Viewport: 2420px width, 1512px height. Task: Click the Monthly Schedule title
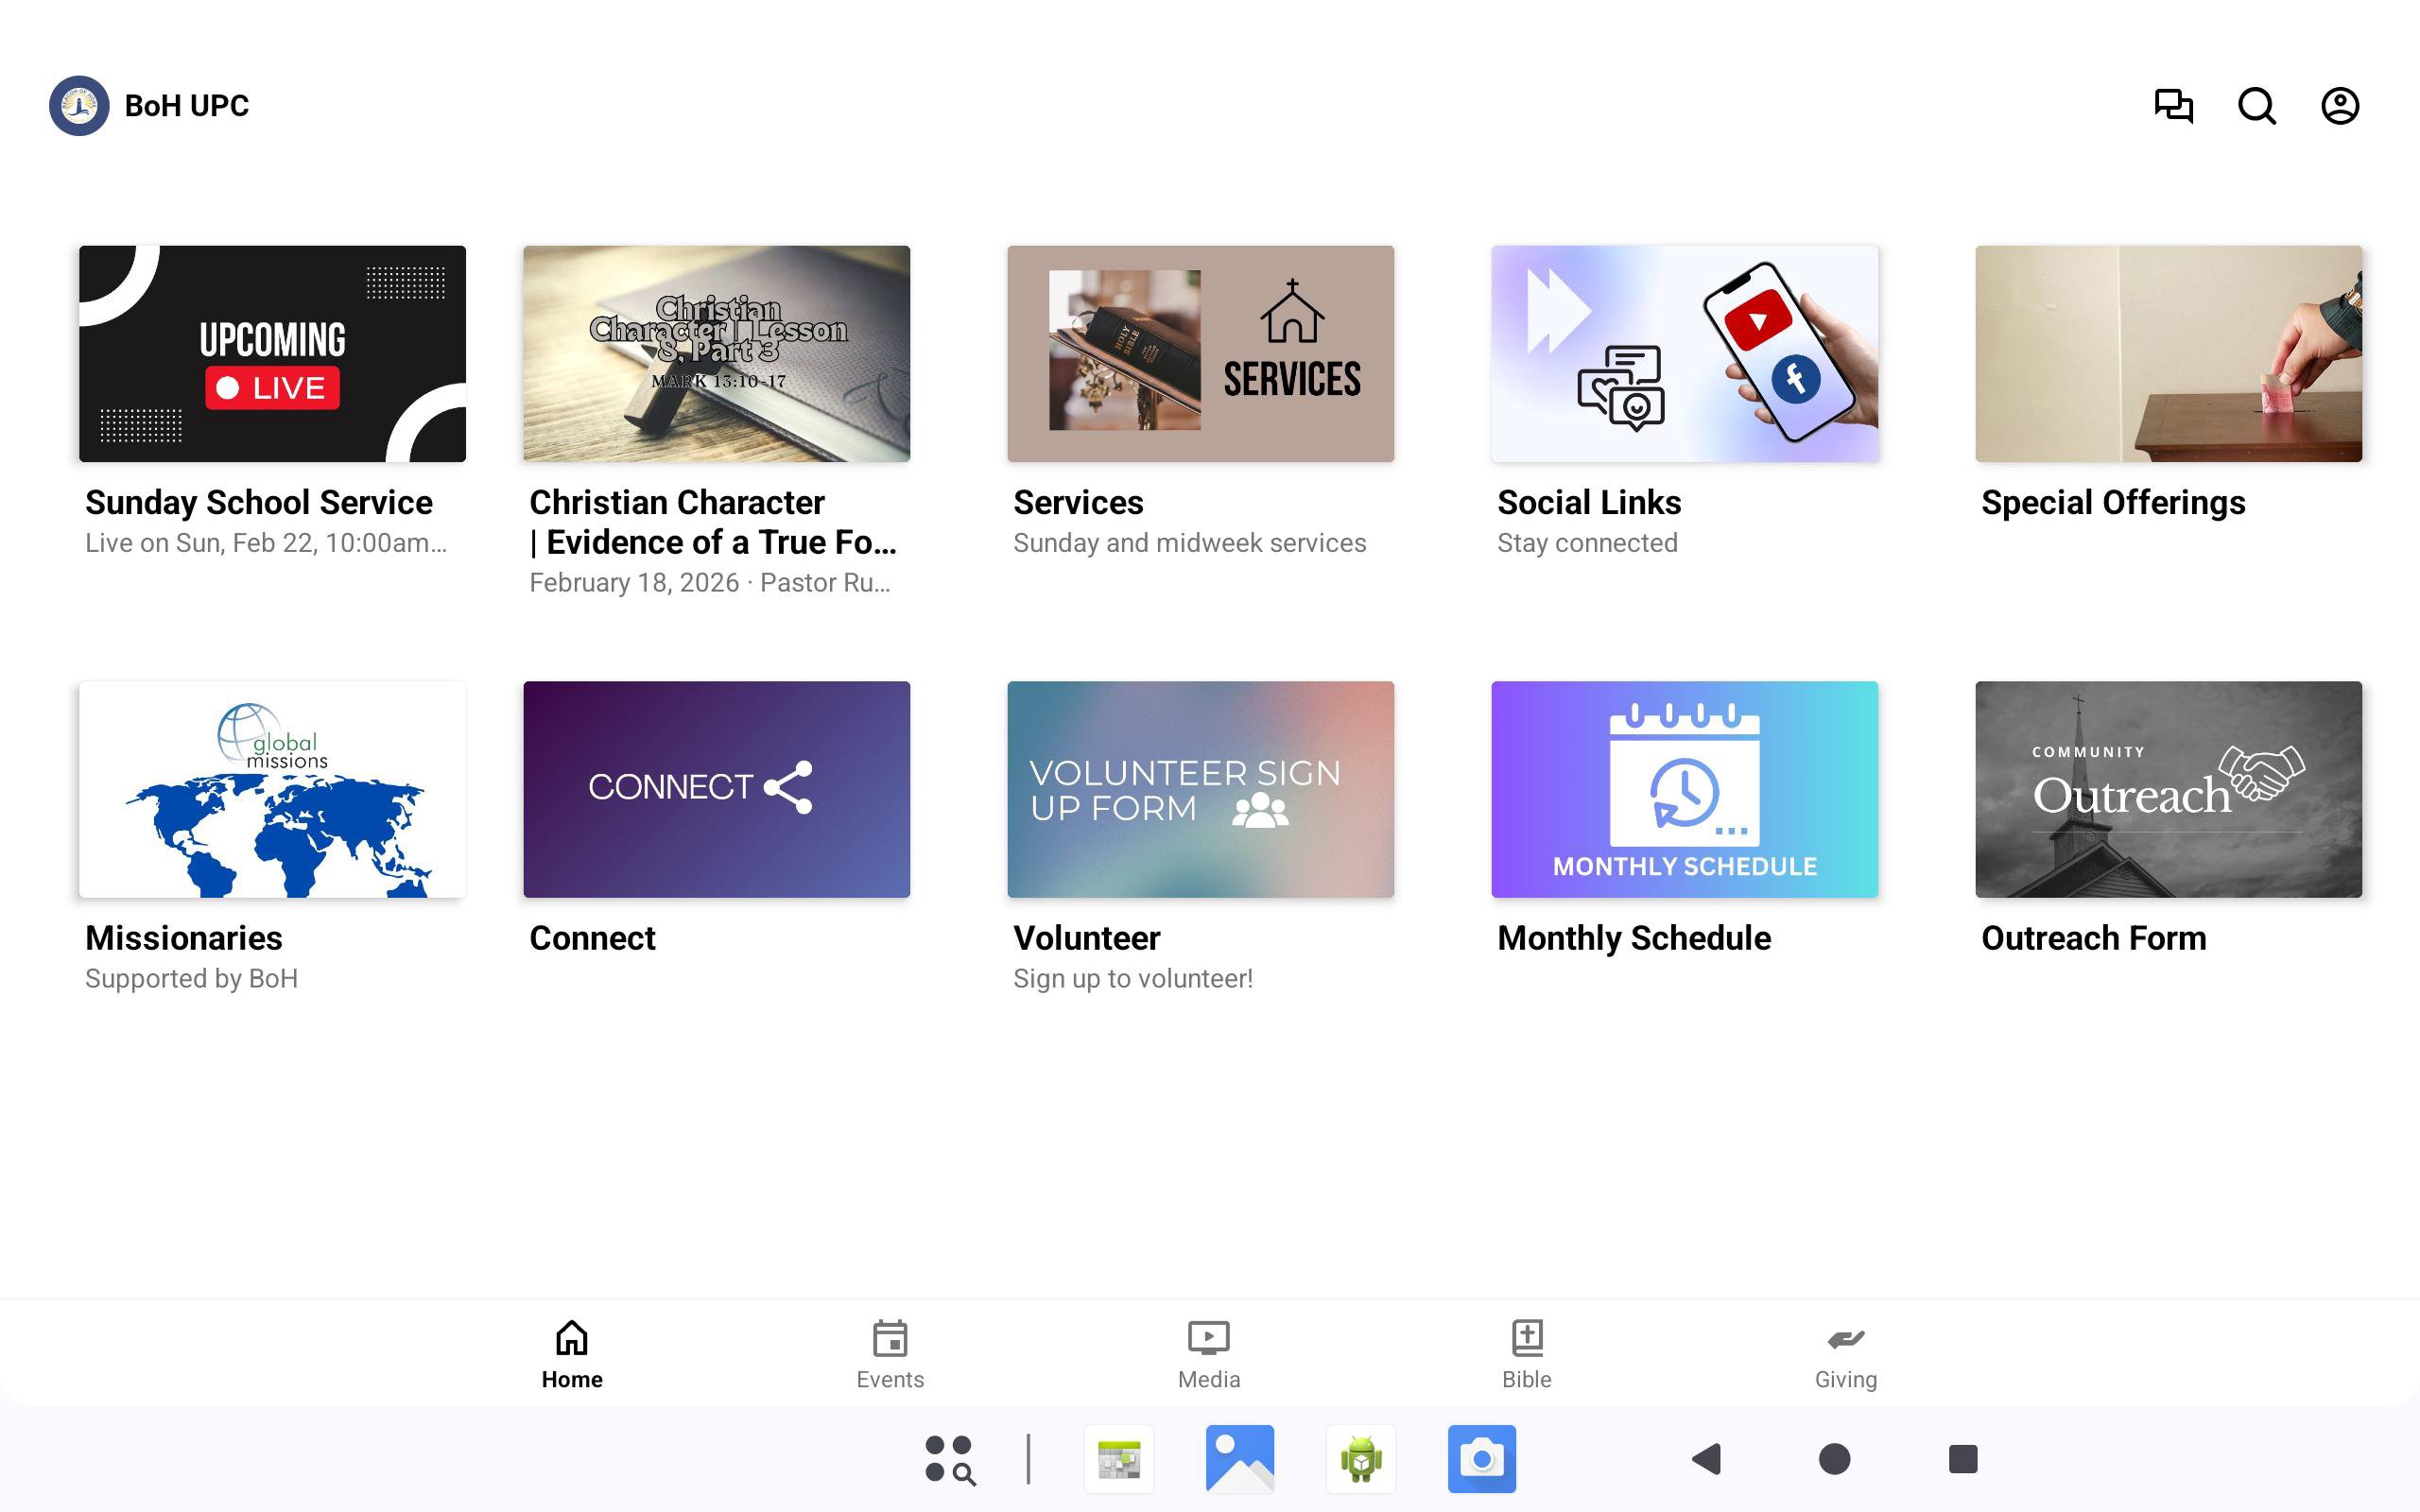pyautogui.click(x=1633, y=938)
